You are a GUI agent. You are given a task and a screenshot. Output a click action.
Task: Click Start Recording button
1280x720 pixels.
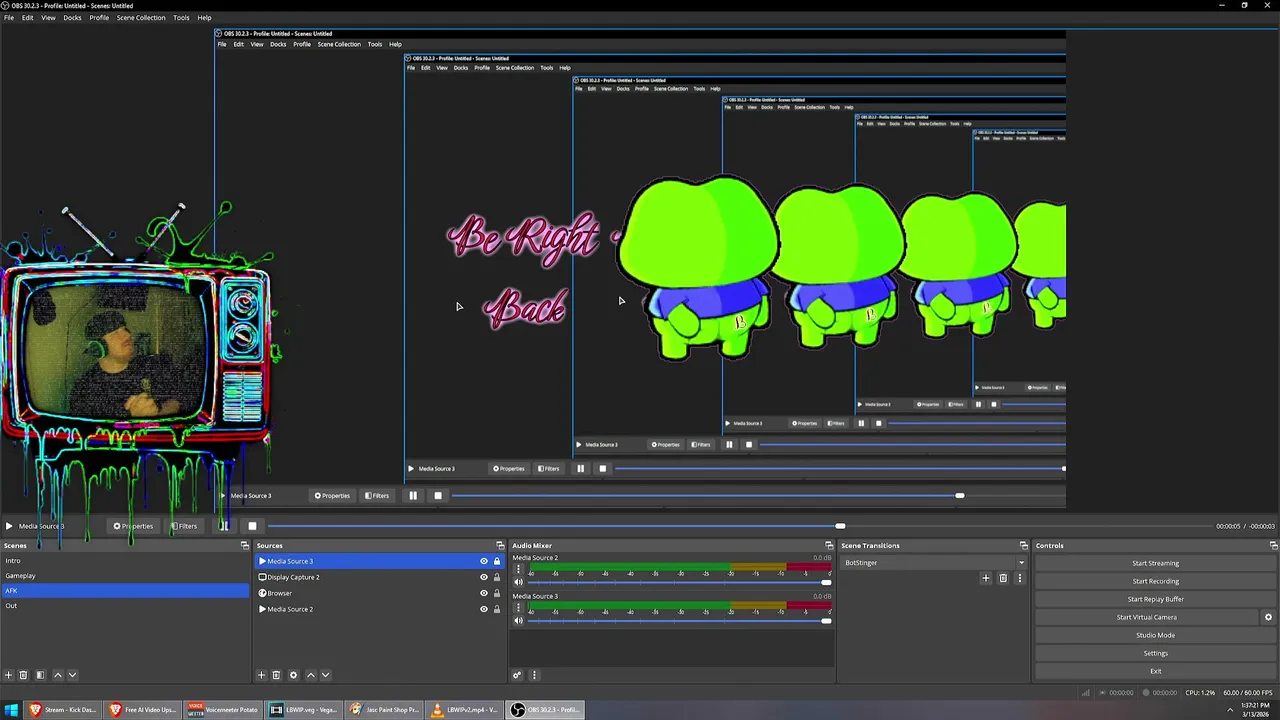pyautogui.click(x=1155, y=581)
